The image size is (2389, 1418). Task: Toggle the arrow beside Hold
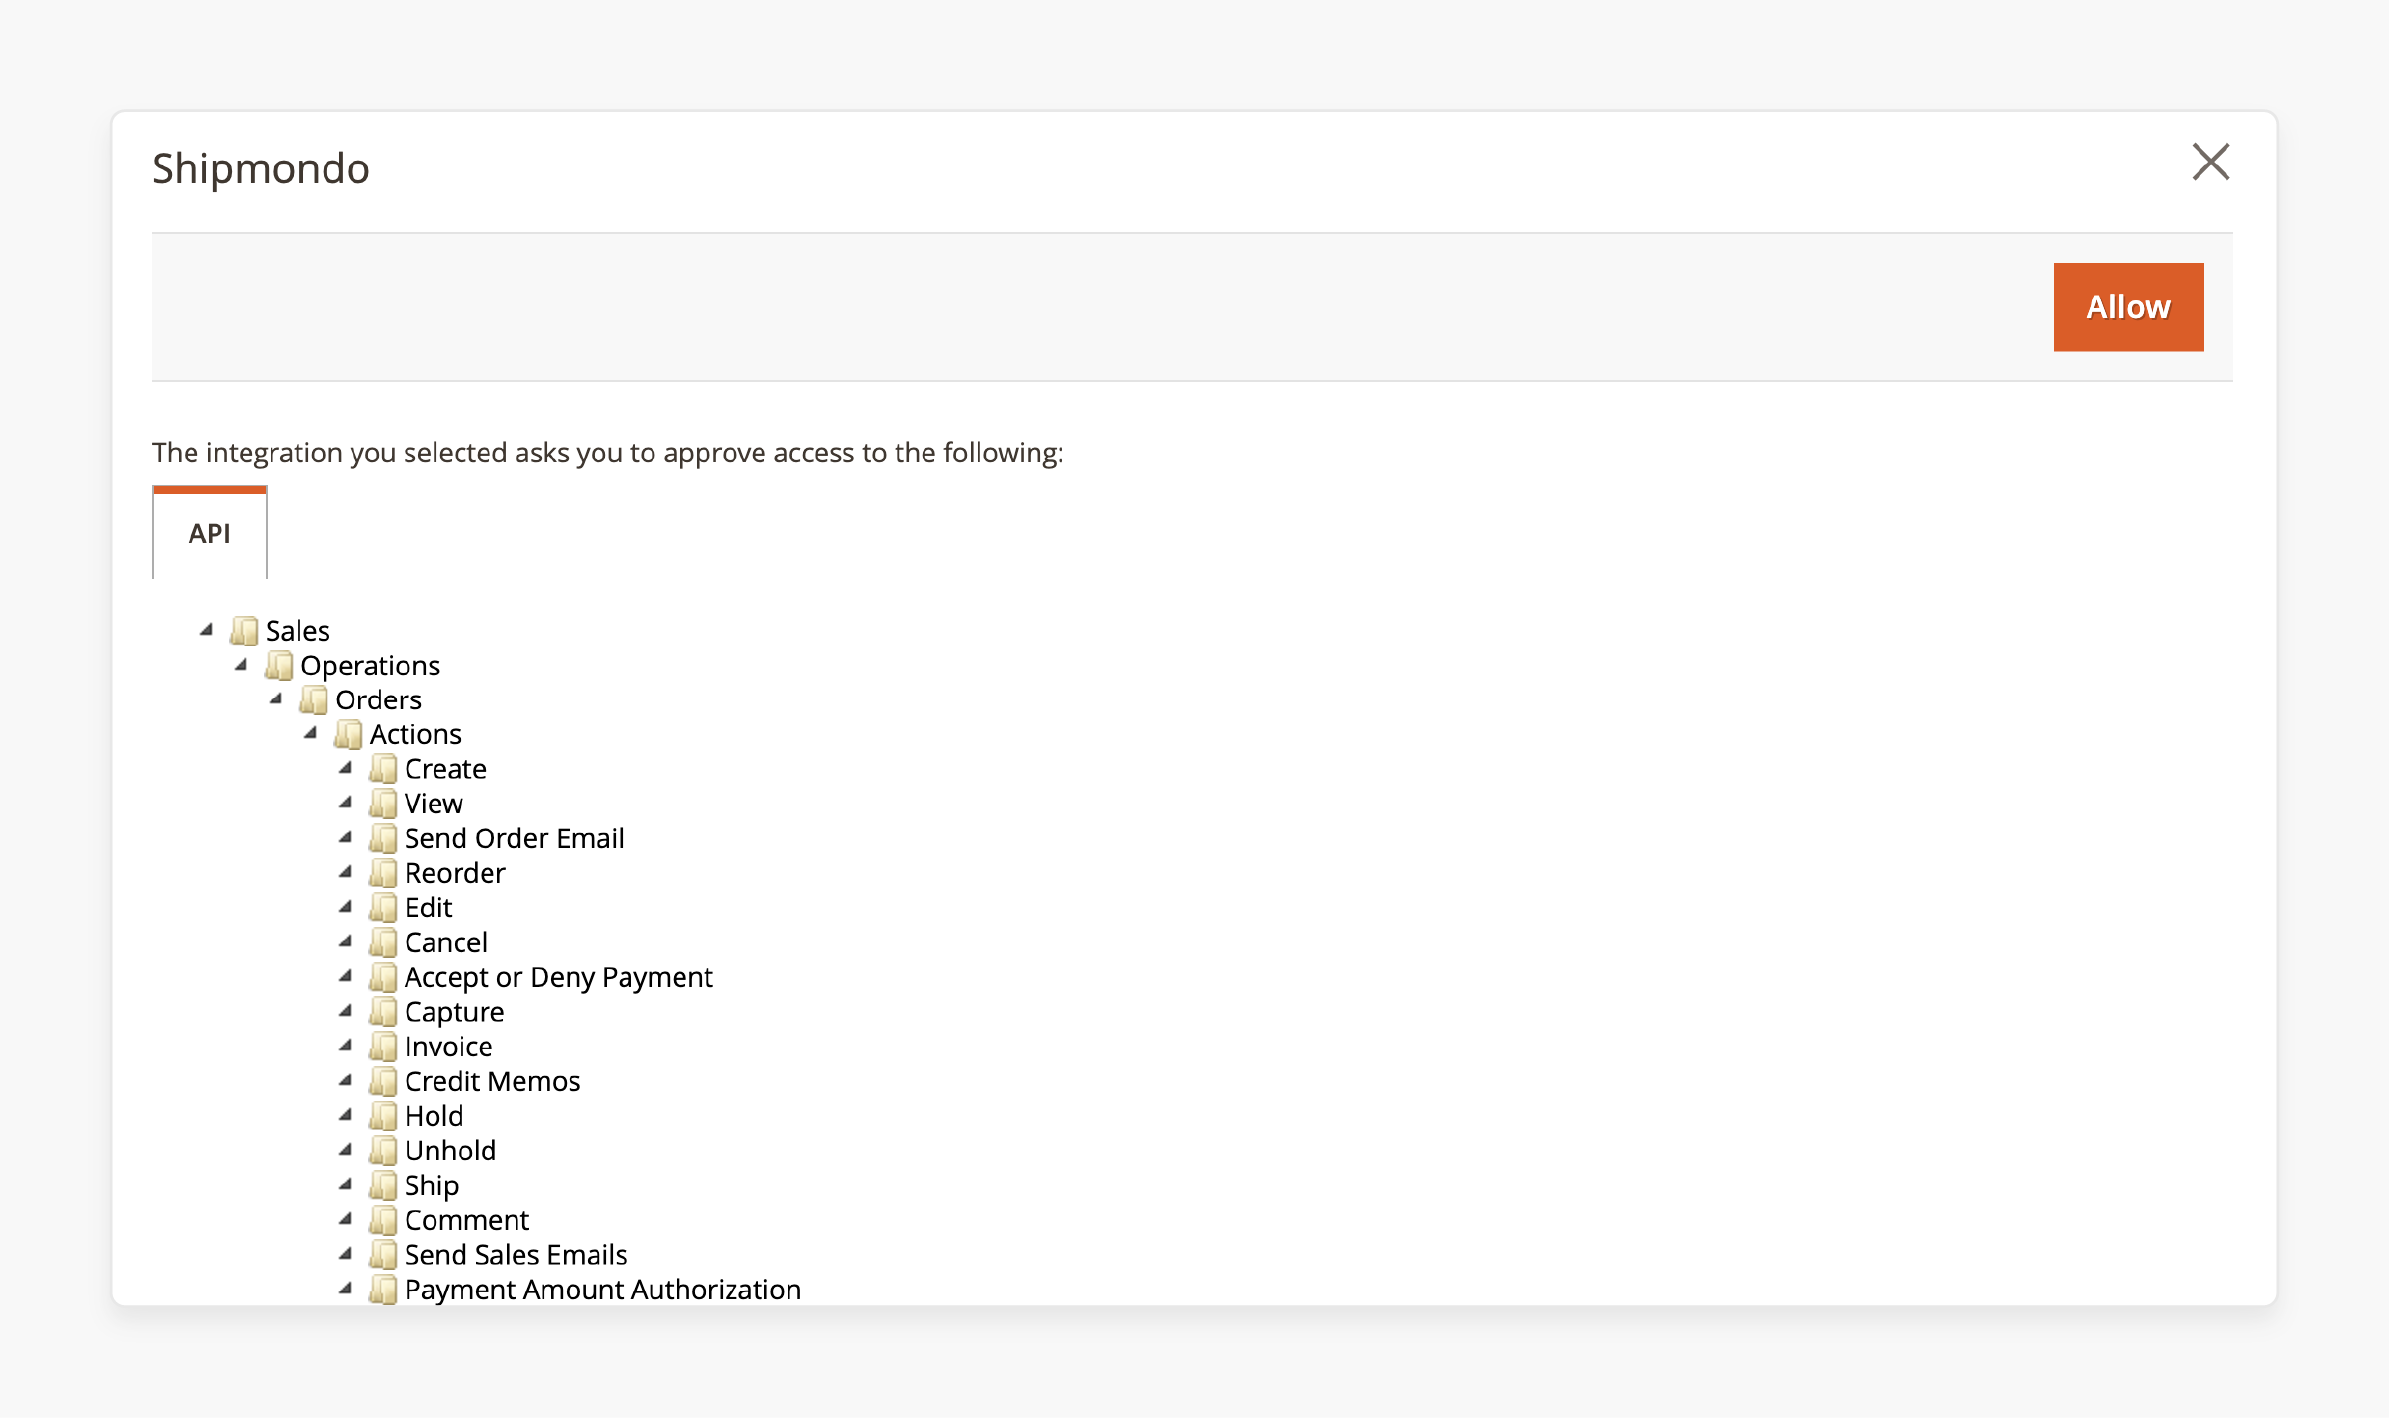(346, 1115)
